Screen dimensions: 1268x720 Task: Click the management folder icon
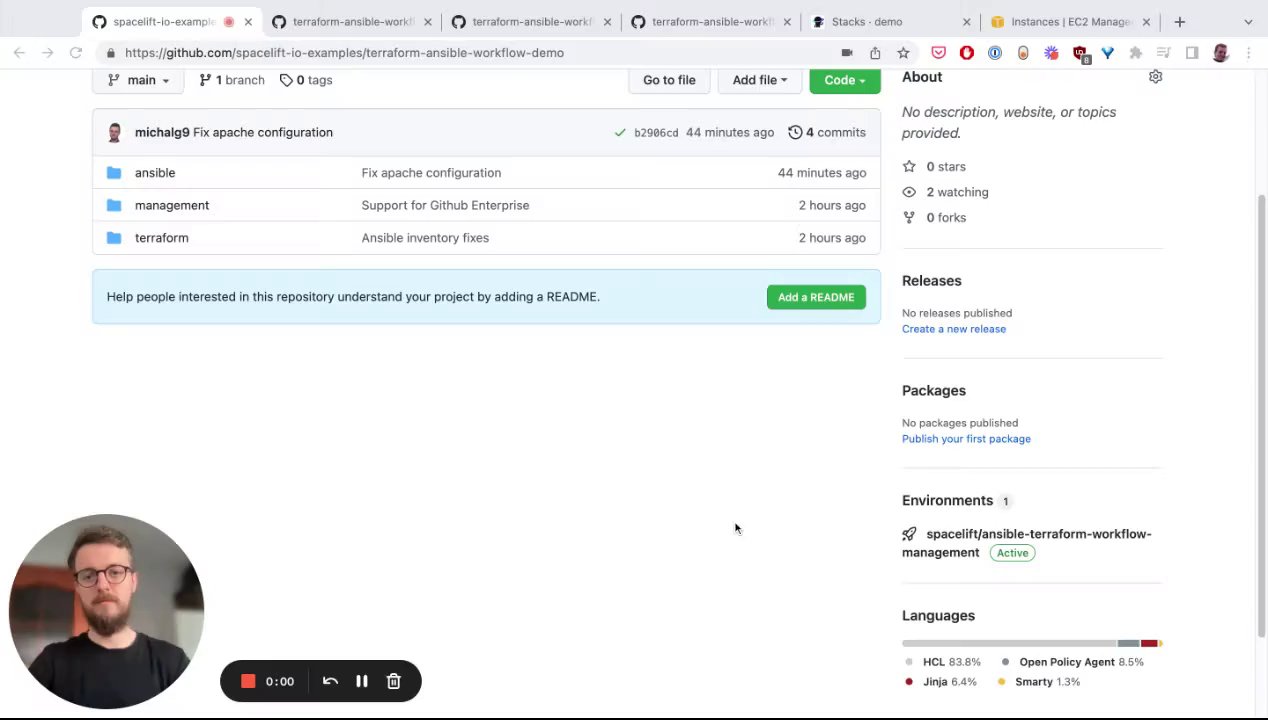click(114, 205)
